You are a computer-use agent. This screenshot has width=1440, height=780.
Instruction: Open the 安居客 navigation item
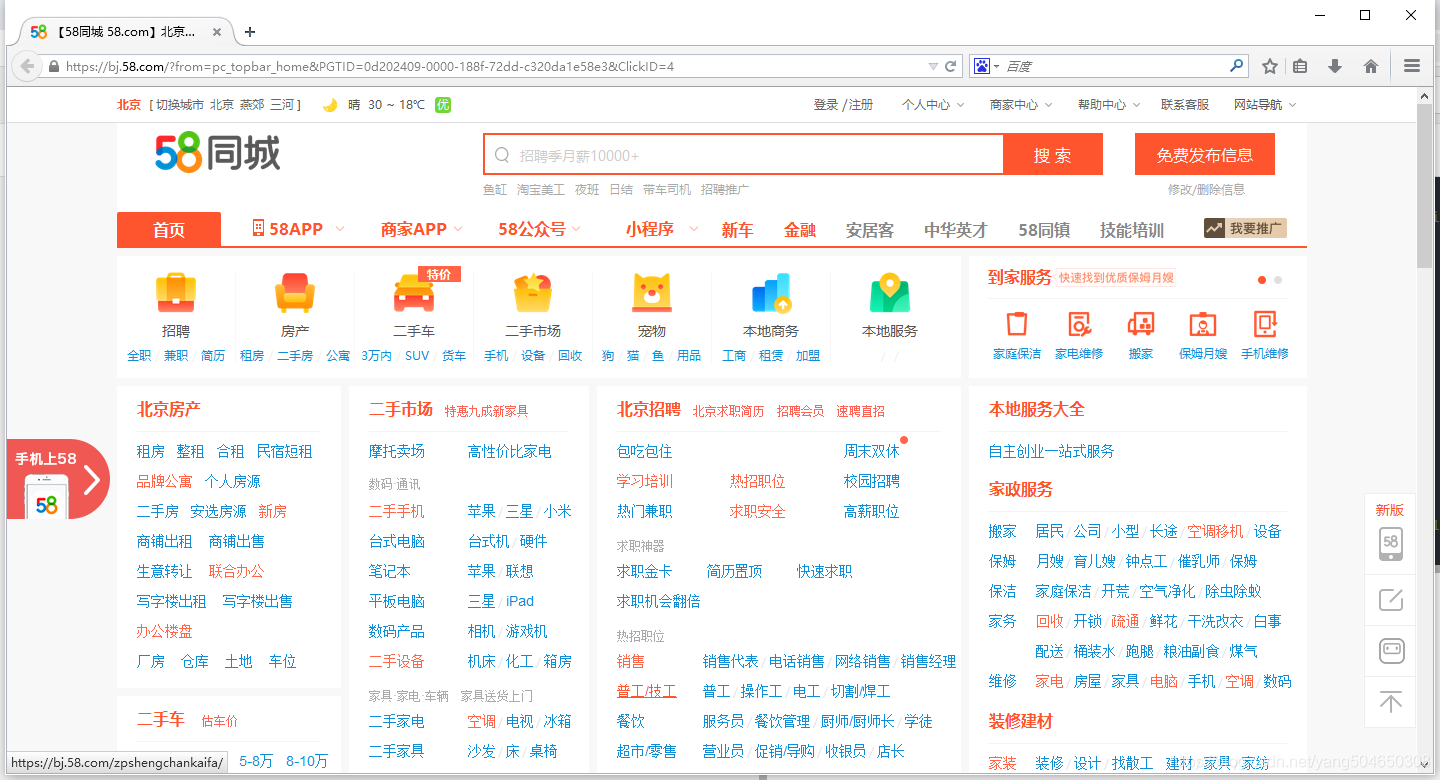(870, 230)
